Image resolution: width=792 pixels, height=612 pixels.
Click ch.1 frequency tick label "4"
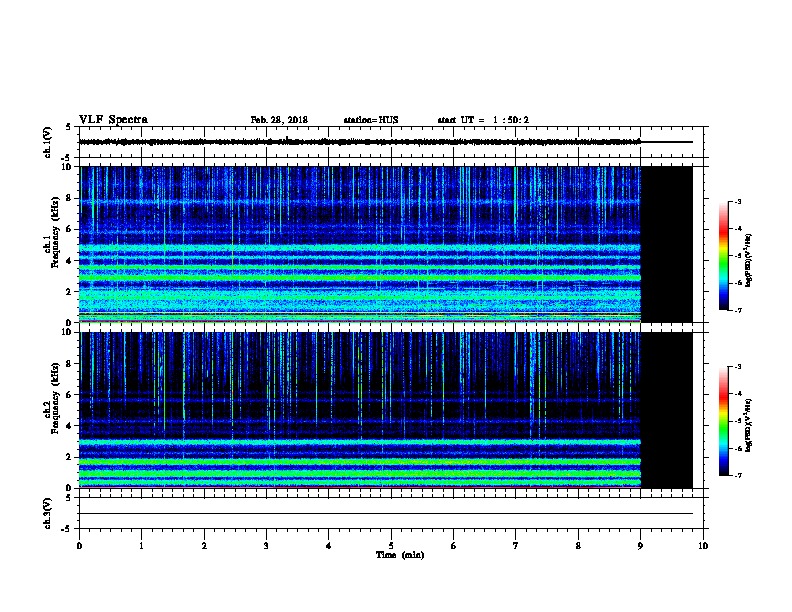coord(71,261)
